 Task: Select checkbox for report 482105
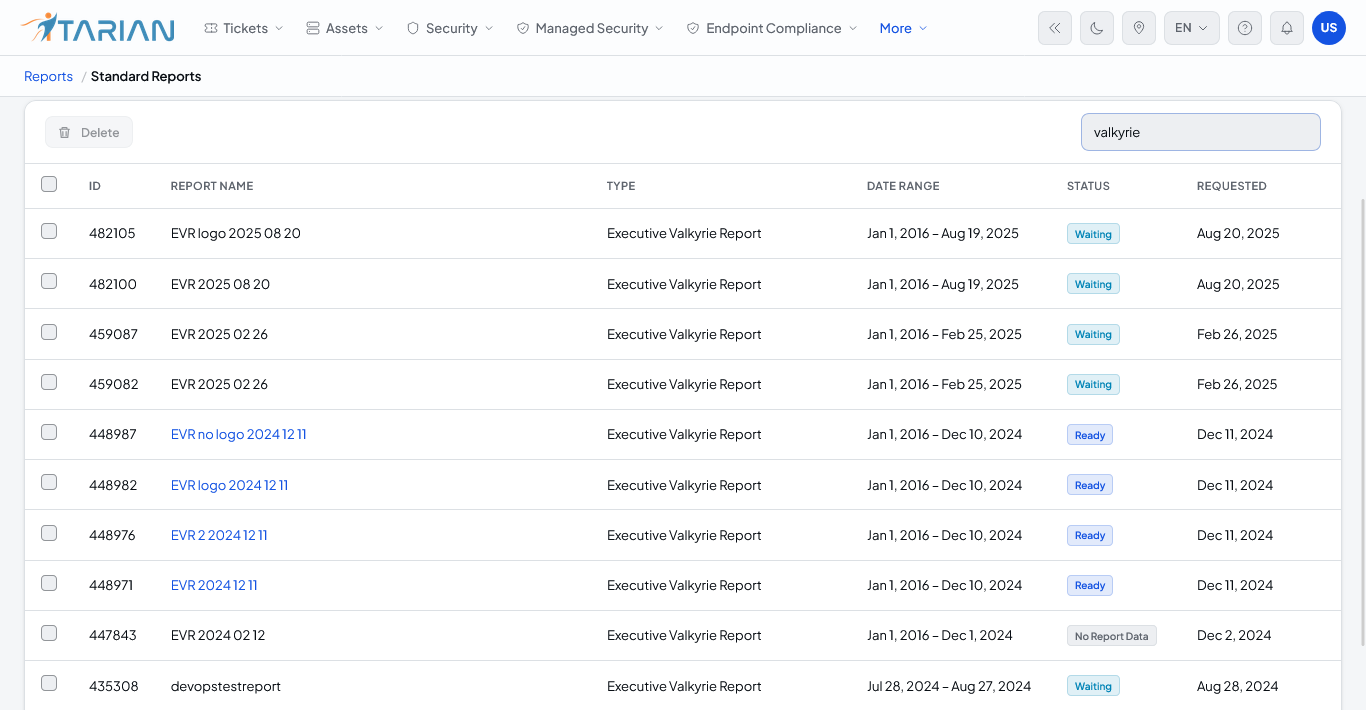coord(49,231)
